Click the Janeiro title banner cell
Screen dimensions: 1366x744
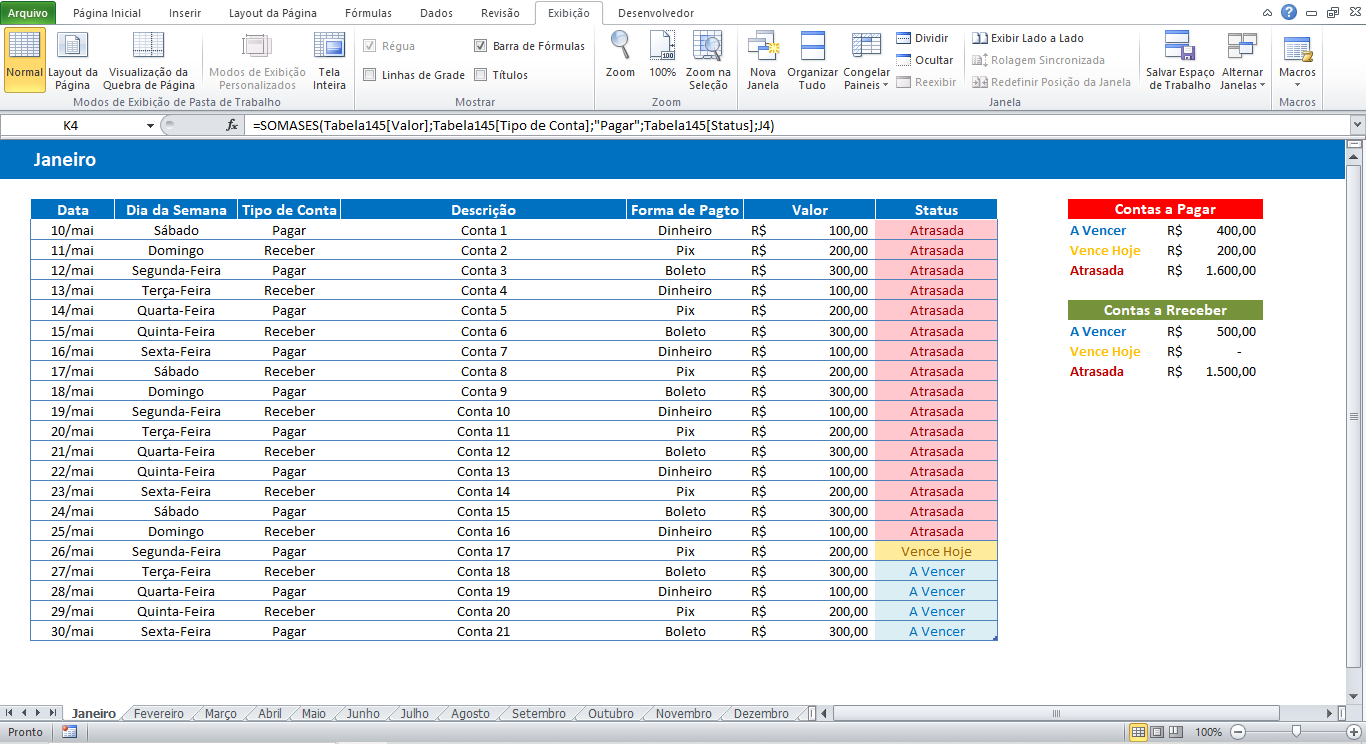pos(672,159)
